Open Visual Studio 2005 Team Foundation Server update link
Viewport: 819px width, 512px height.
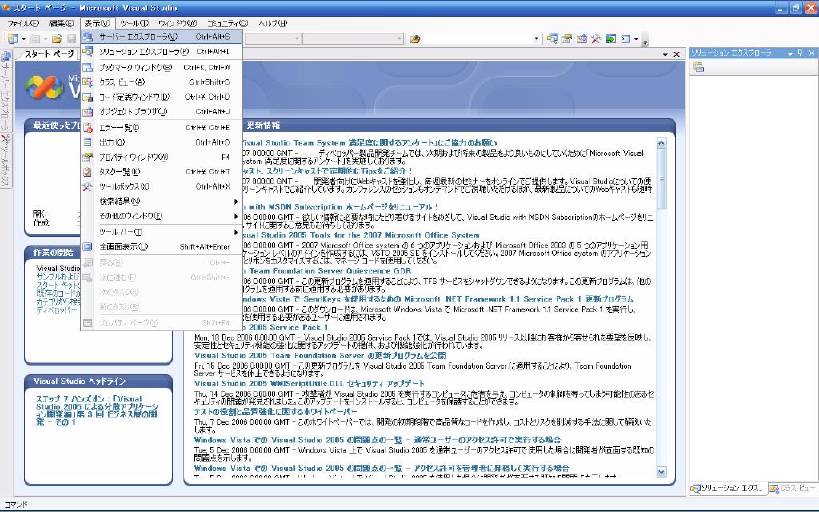click(x=320, y=355)
